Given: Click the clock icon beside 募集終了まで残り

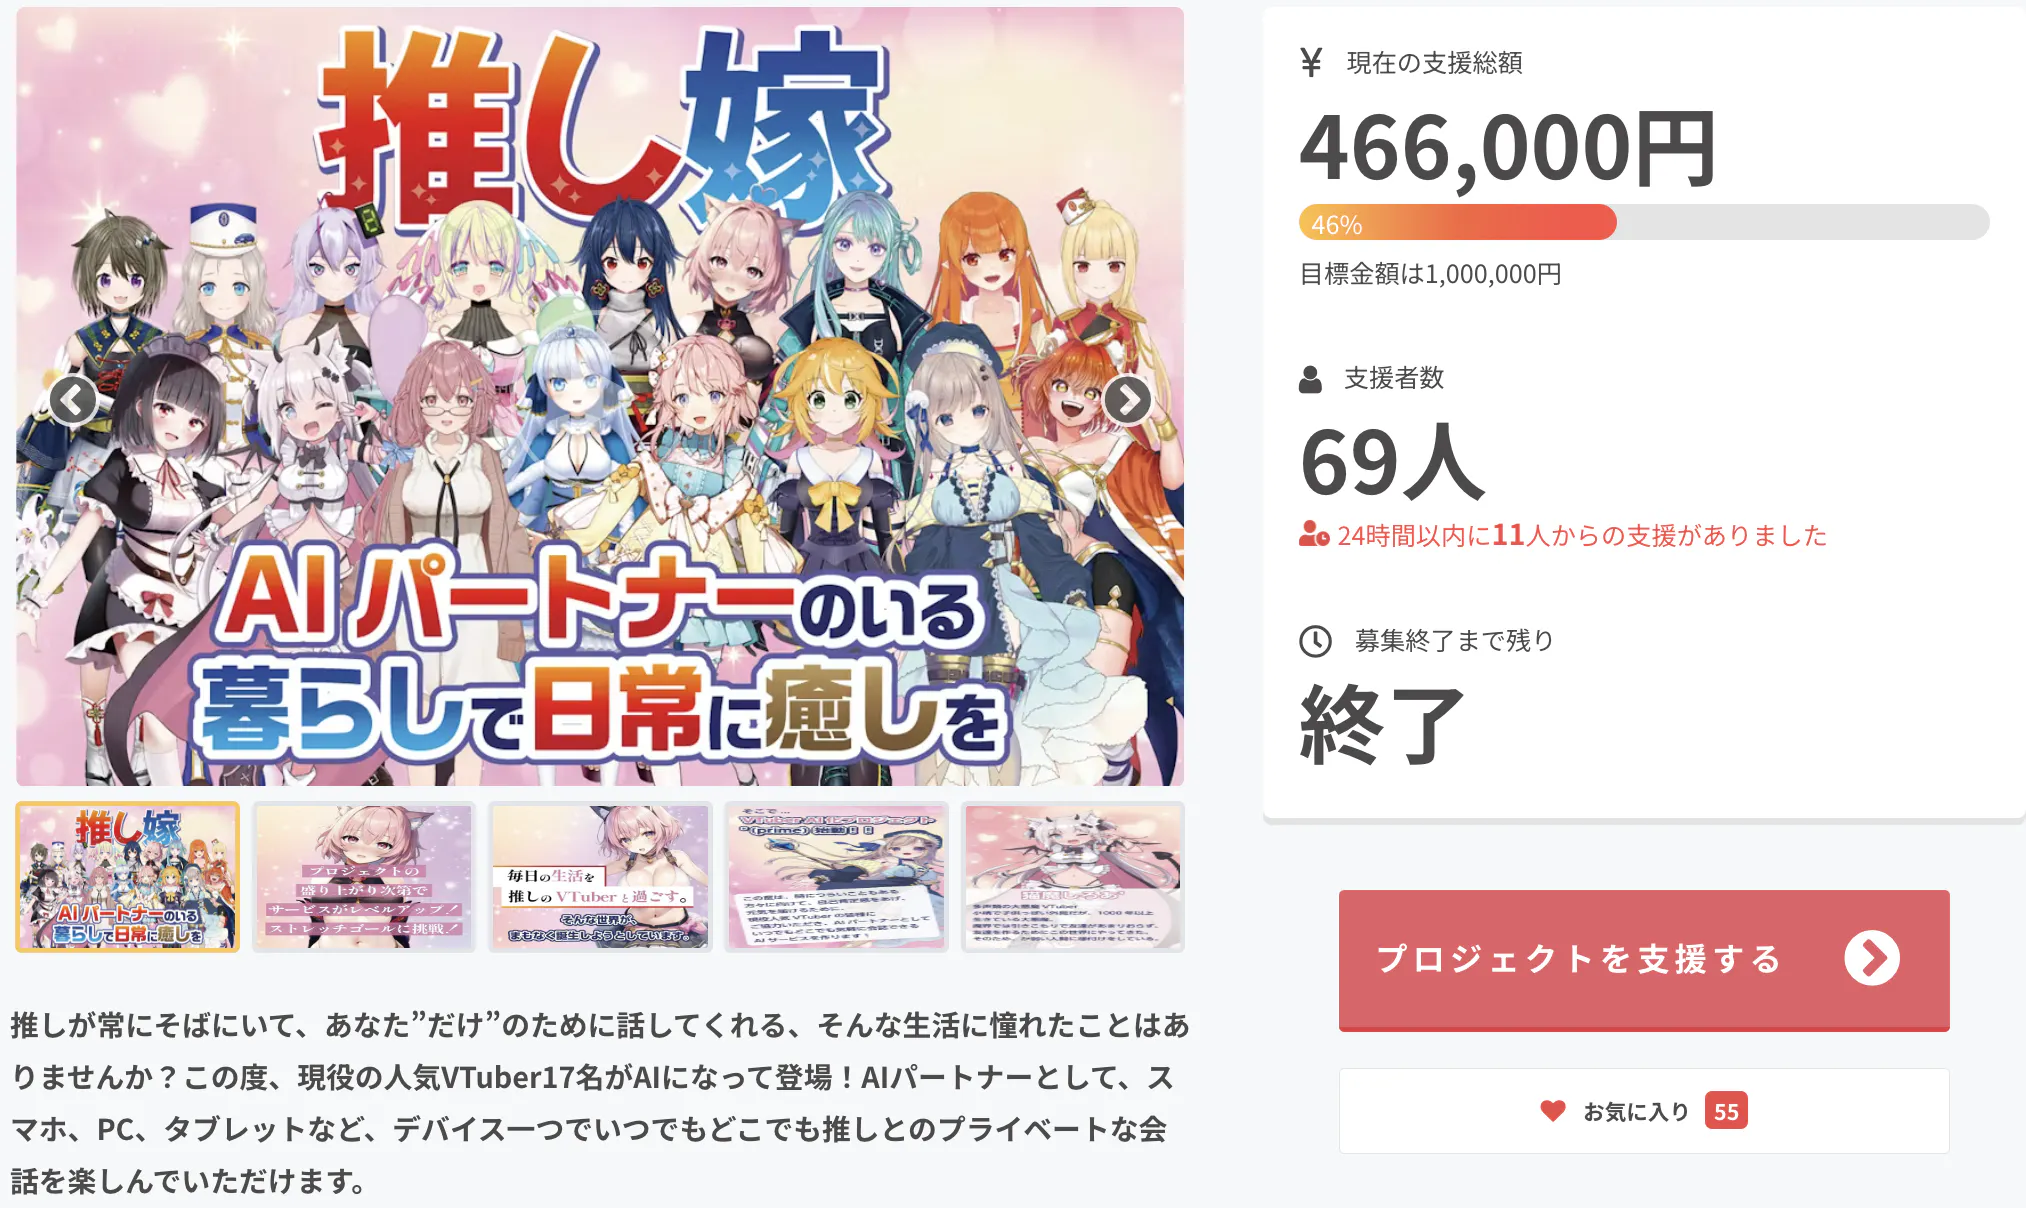Looking at the screenshot, I should tap(1315, 641).
